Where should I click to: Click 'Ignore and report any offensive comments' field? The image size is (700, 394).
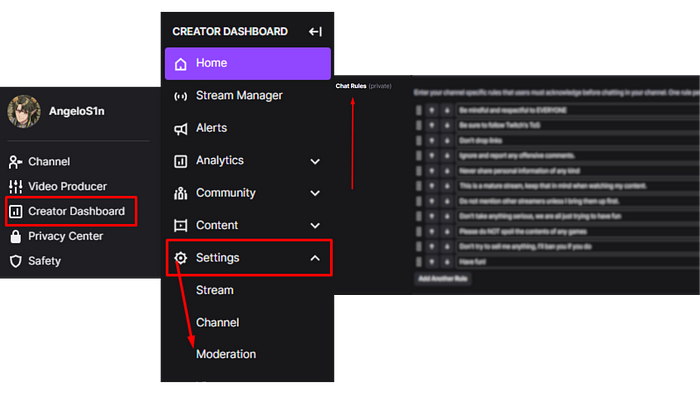point(578,156)
